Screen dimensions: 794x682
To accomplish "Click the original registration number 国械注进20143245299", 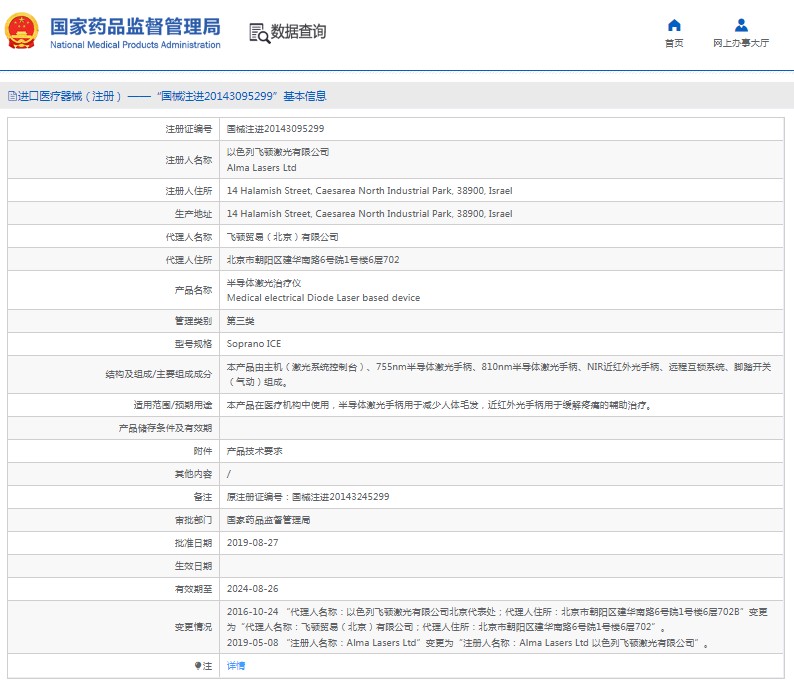I will point(339,497).
